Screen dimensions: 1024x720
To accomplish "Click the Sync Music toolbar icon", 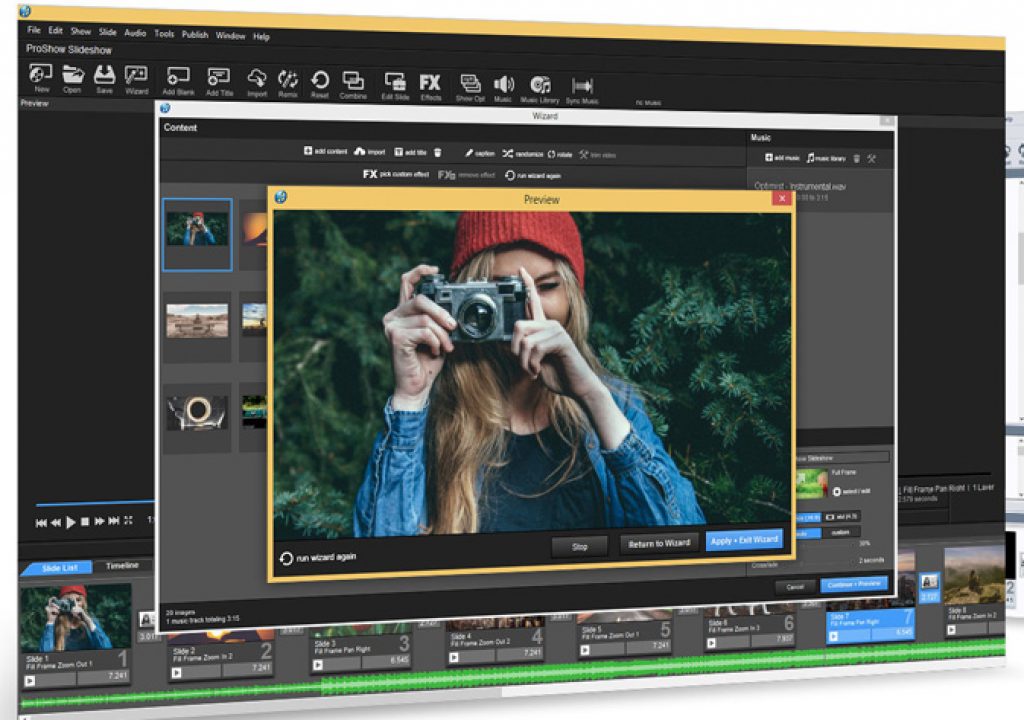I will pyautogui.click(x=582, y=90).
